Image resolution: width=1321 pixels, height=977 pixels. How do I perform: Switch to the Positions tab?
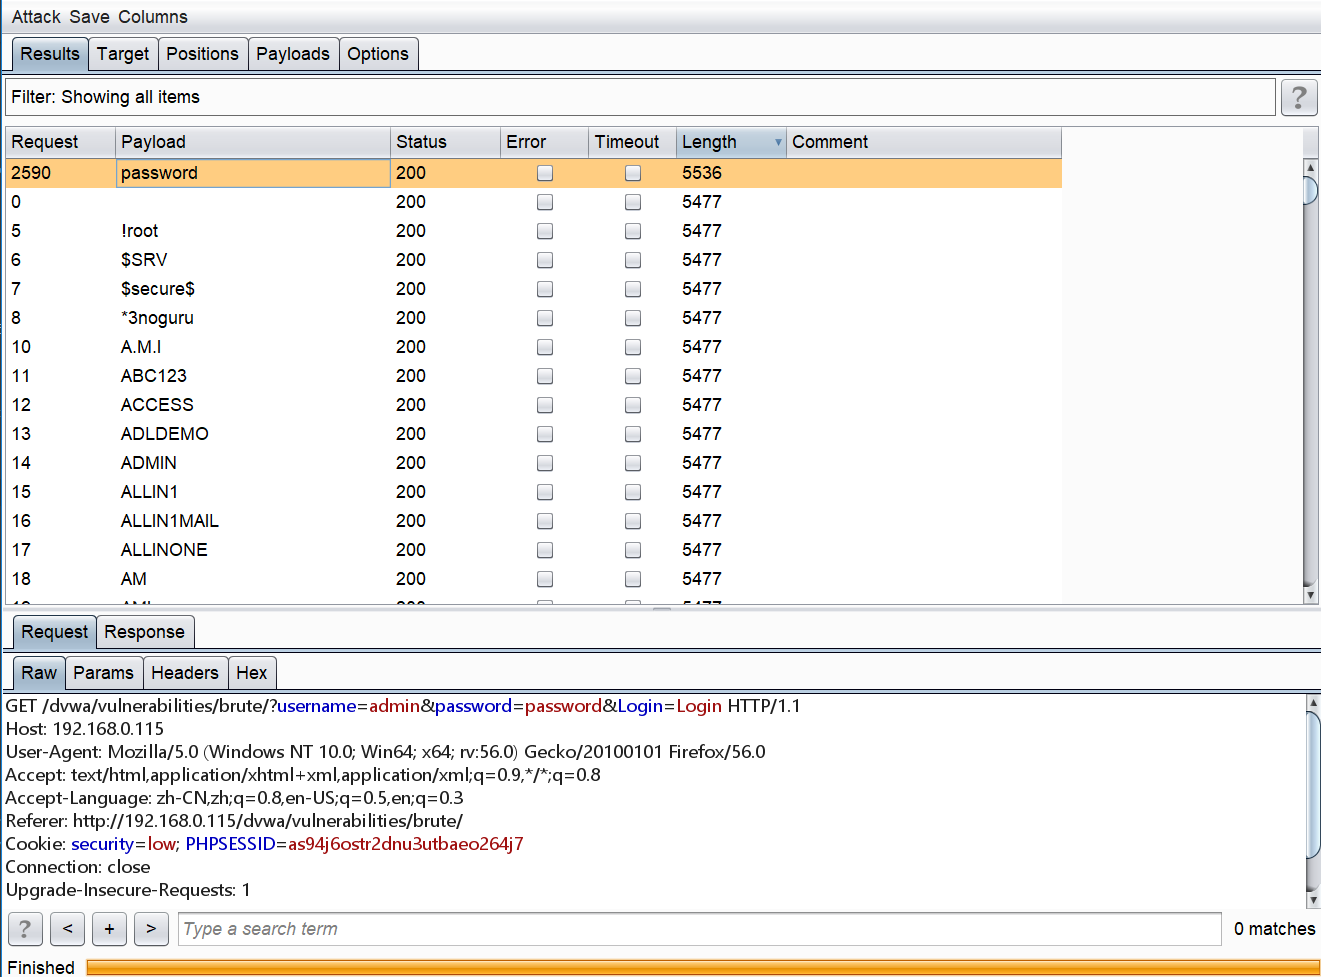coord(203,54)
